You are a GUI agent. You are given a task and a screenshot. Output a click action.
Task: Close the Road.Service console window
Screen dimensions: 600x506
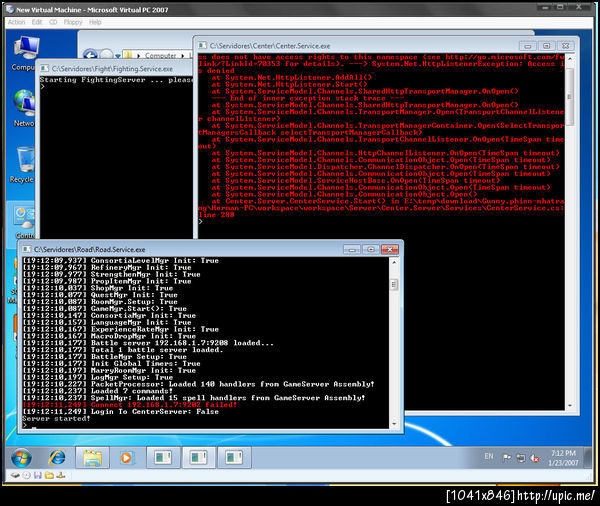(x=390, y=250)
